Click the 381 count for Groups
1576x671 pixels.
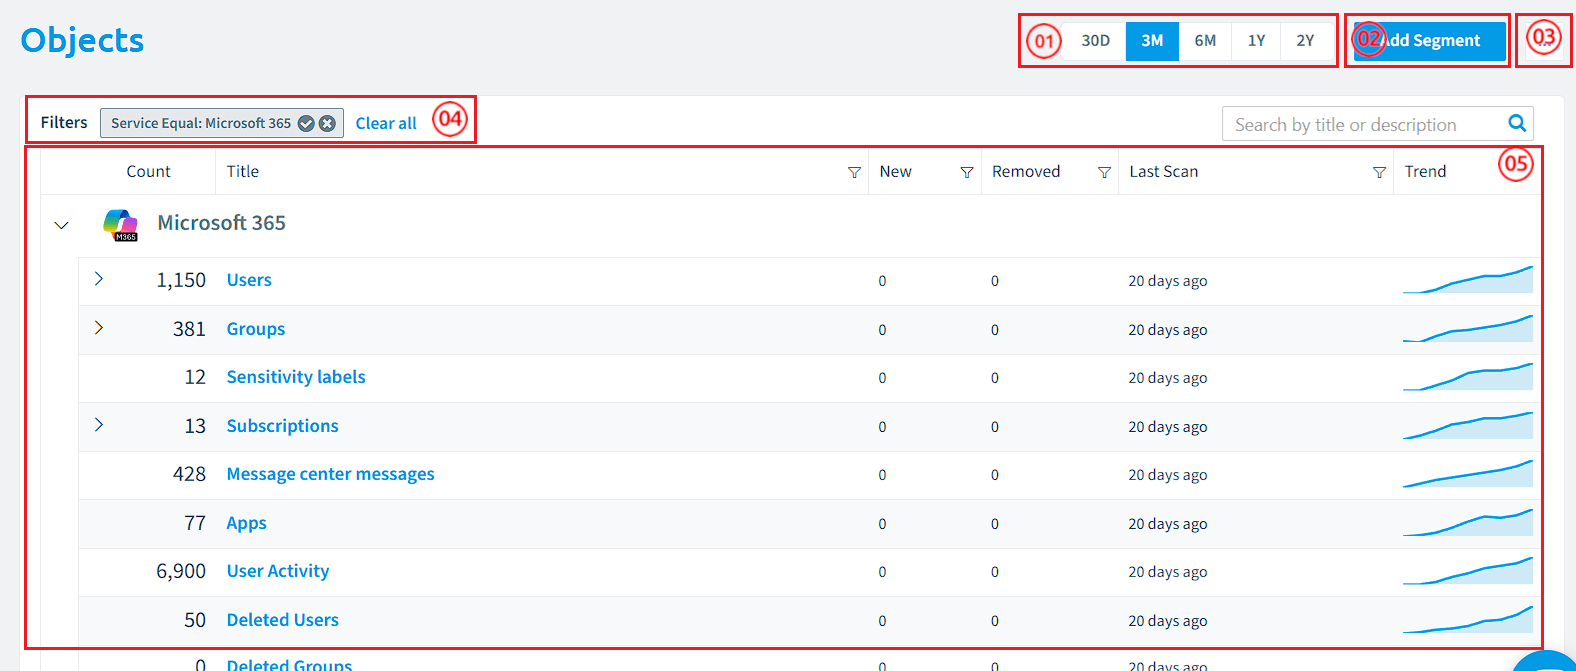click(x=189, y=329)
